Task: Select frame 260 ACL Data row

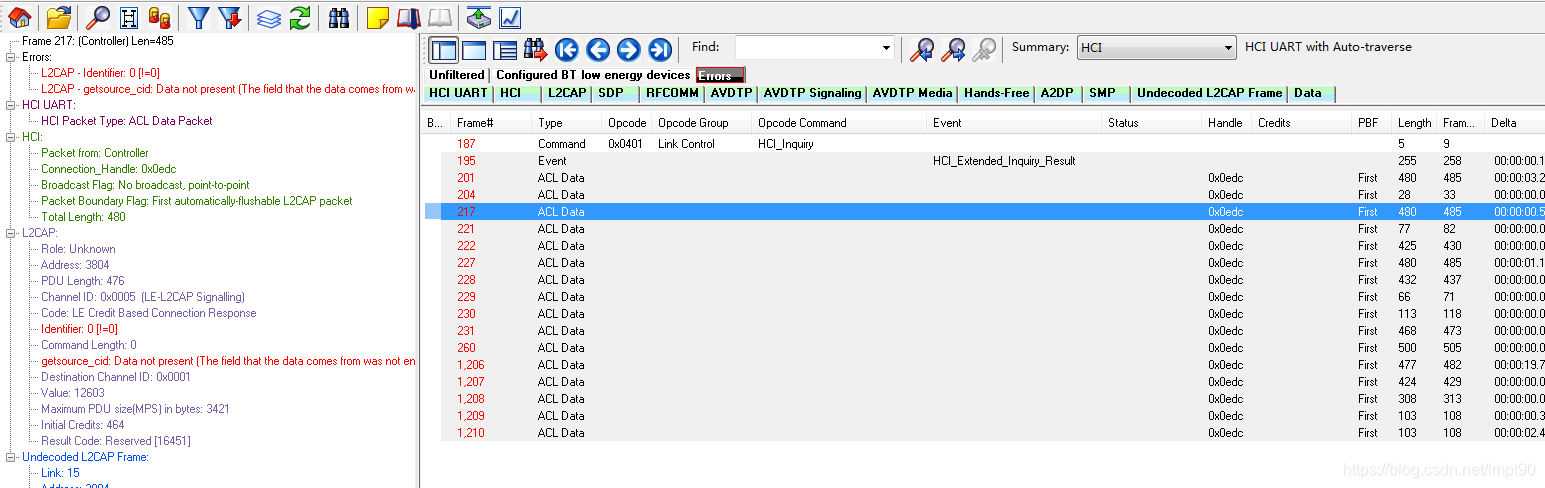Action: point(985,348)
